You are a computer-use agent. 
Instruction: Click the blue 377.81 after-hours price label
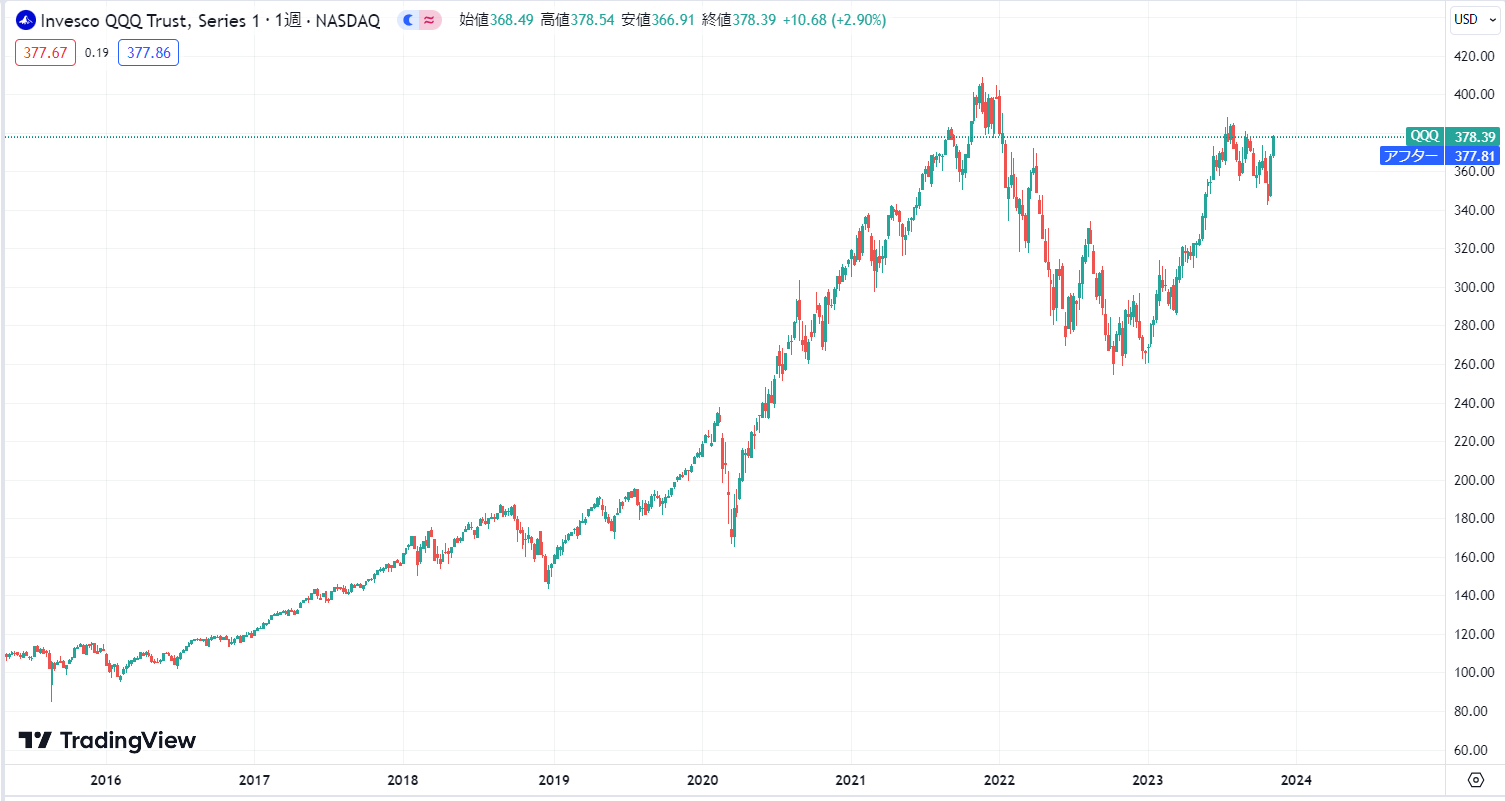(1475, 155)
